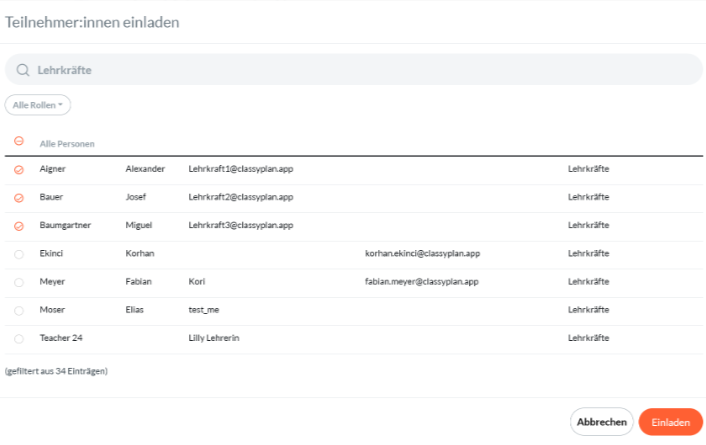
Task: Check the Teacher 24 row checkbox
Action: 19,339
